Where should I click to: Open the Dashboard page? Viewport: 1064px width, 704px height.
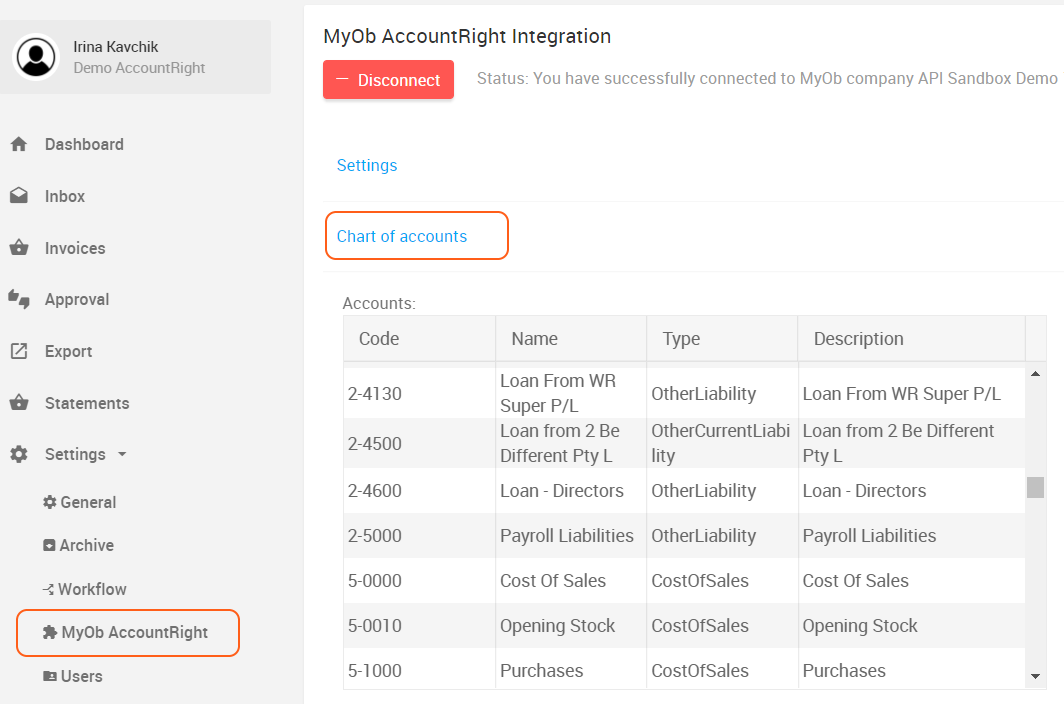tap(84, 144)
